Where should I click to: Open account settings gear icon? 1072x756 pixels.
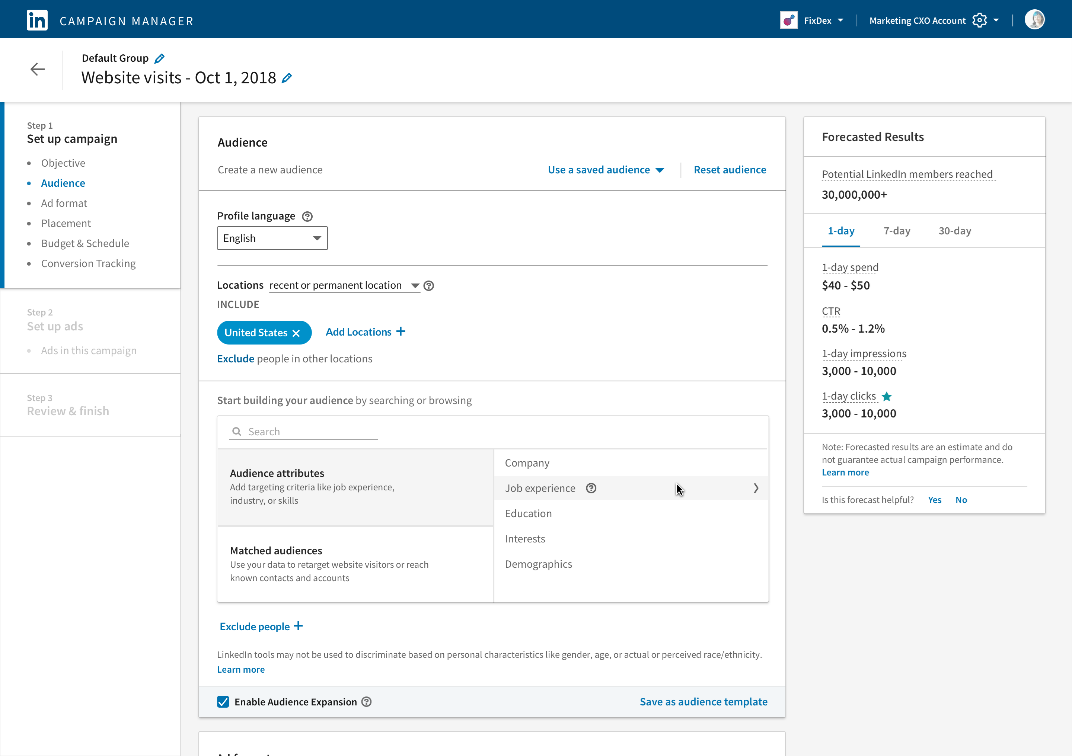(979, 20)
